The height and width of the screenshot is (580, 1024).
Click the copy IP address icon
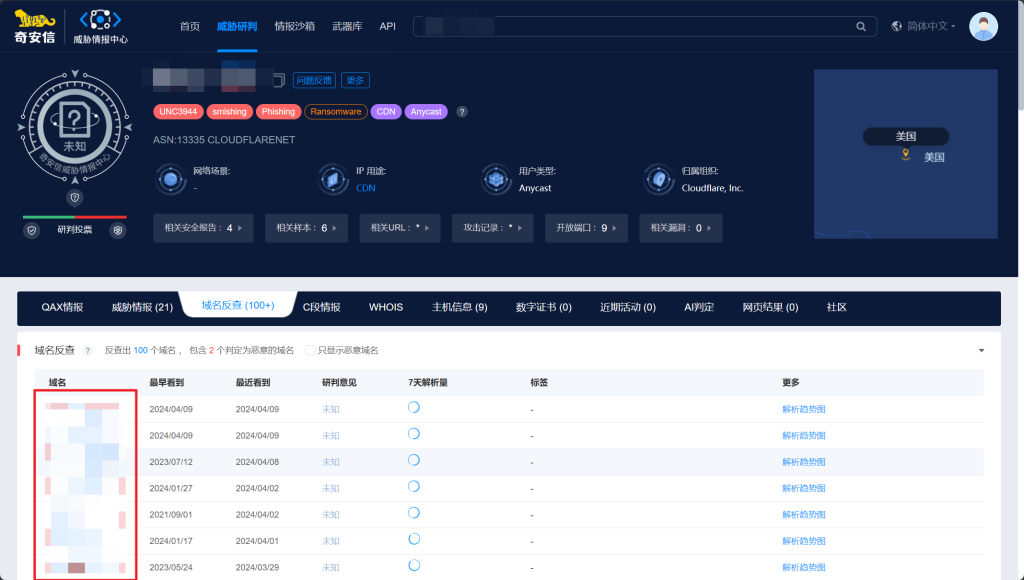tap(279, 80)
